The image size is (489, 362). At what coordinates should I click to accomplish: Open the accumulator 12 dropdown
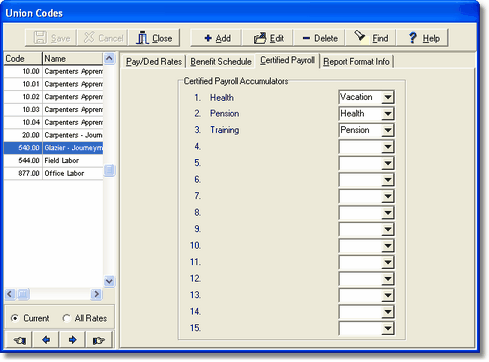coord(388,279)
